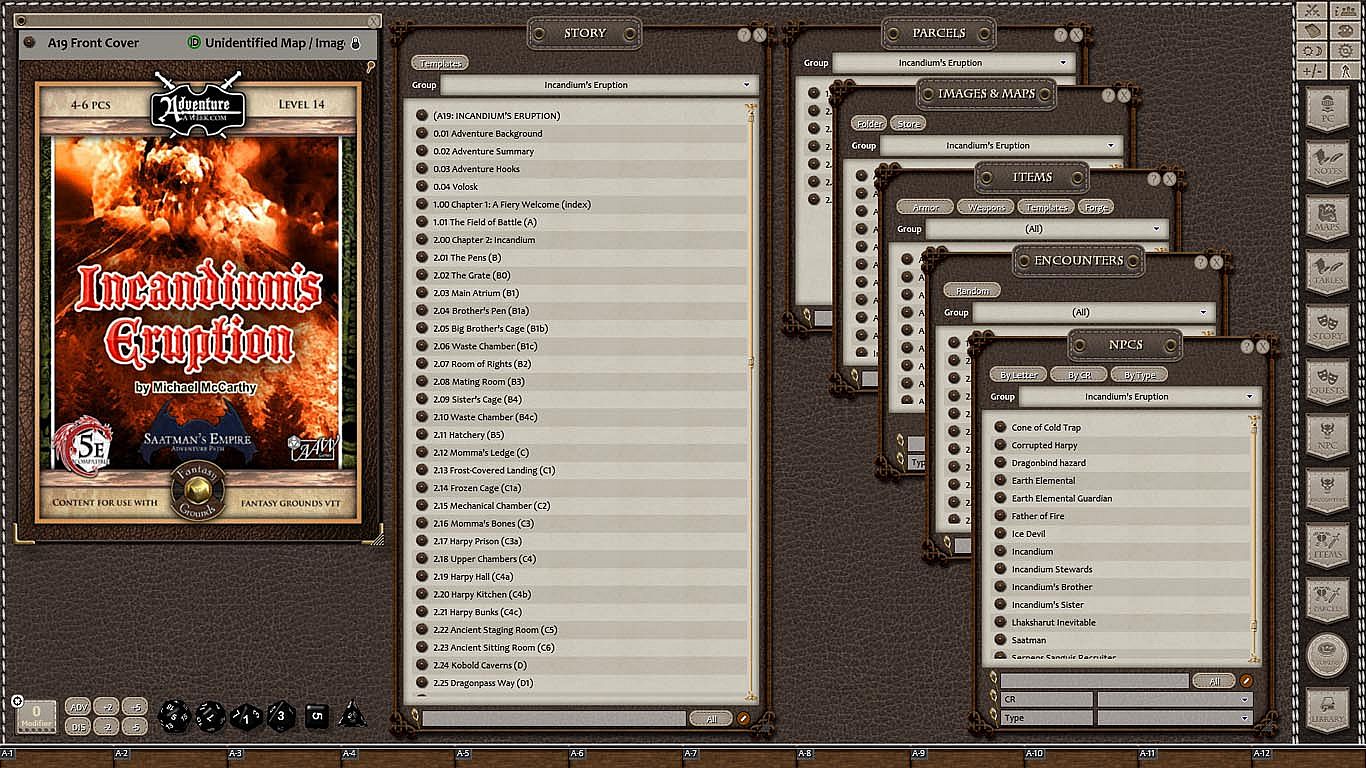Open the NPC sidebar button
Viewport: 1366px width, 768px height.
1328,437
